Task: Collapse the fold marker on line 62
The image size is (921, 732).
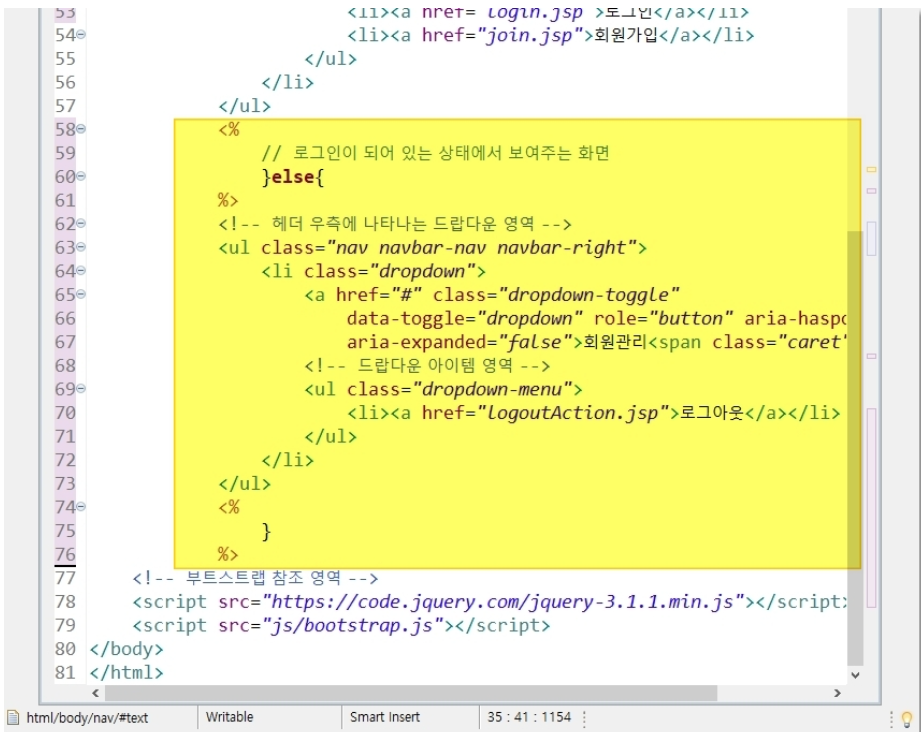Action: pos(81,223)
